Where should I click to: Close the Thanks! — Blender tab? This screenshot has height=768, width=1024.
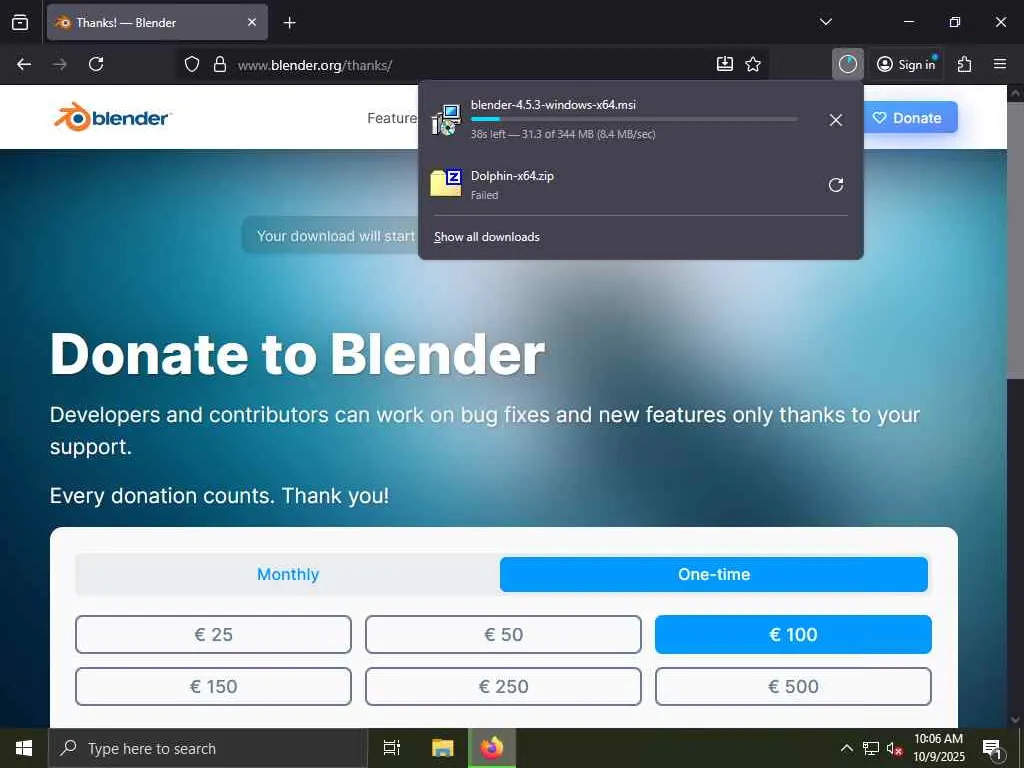coord(252,22)
